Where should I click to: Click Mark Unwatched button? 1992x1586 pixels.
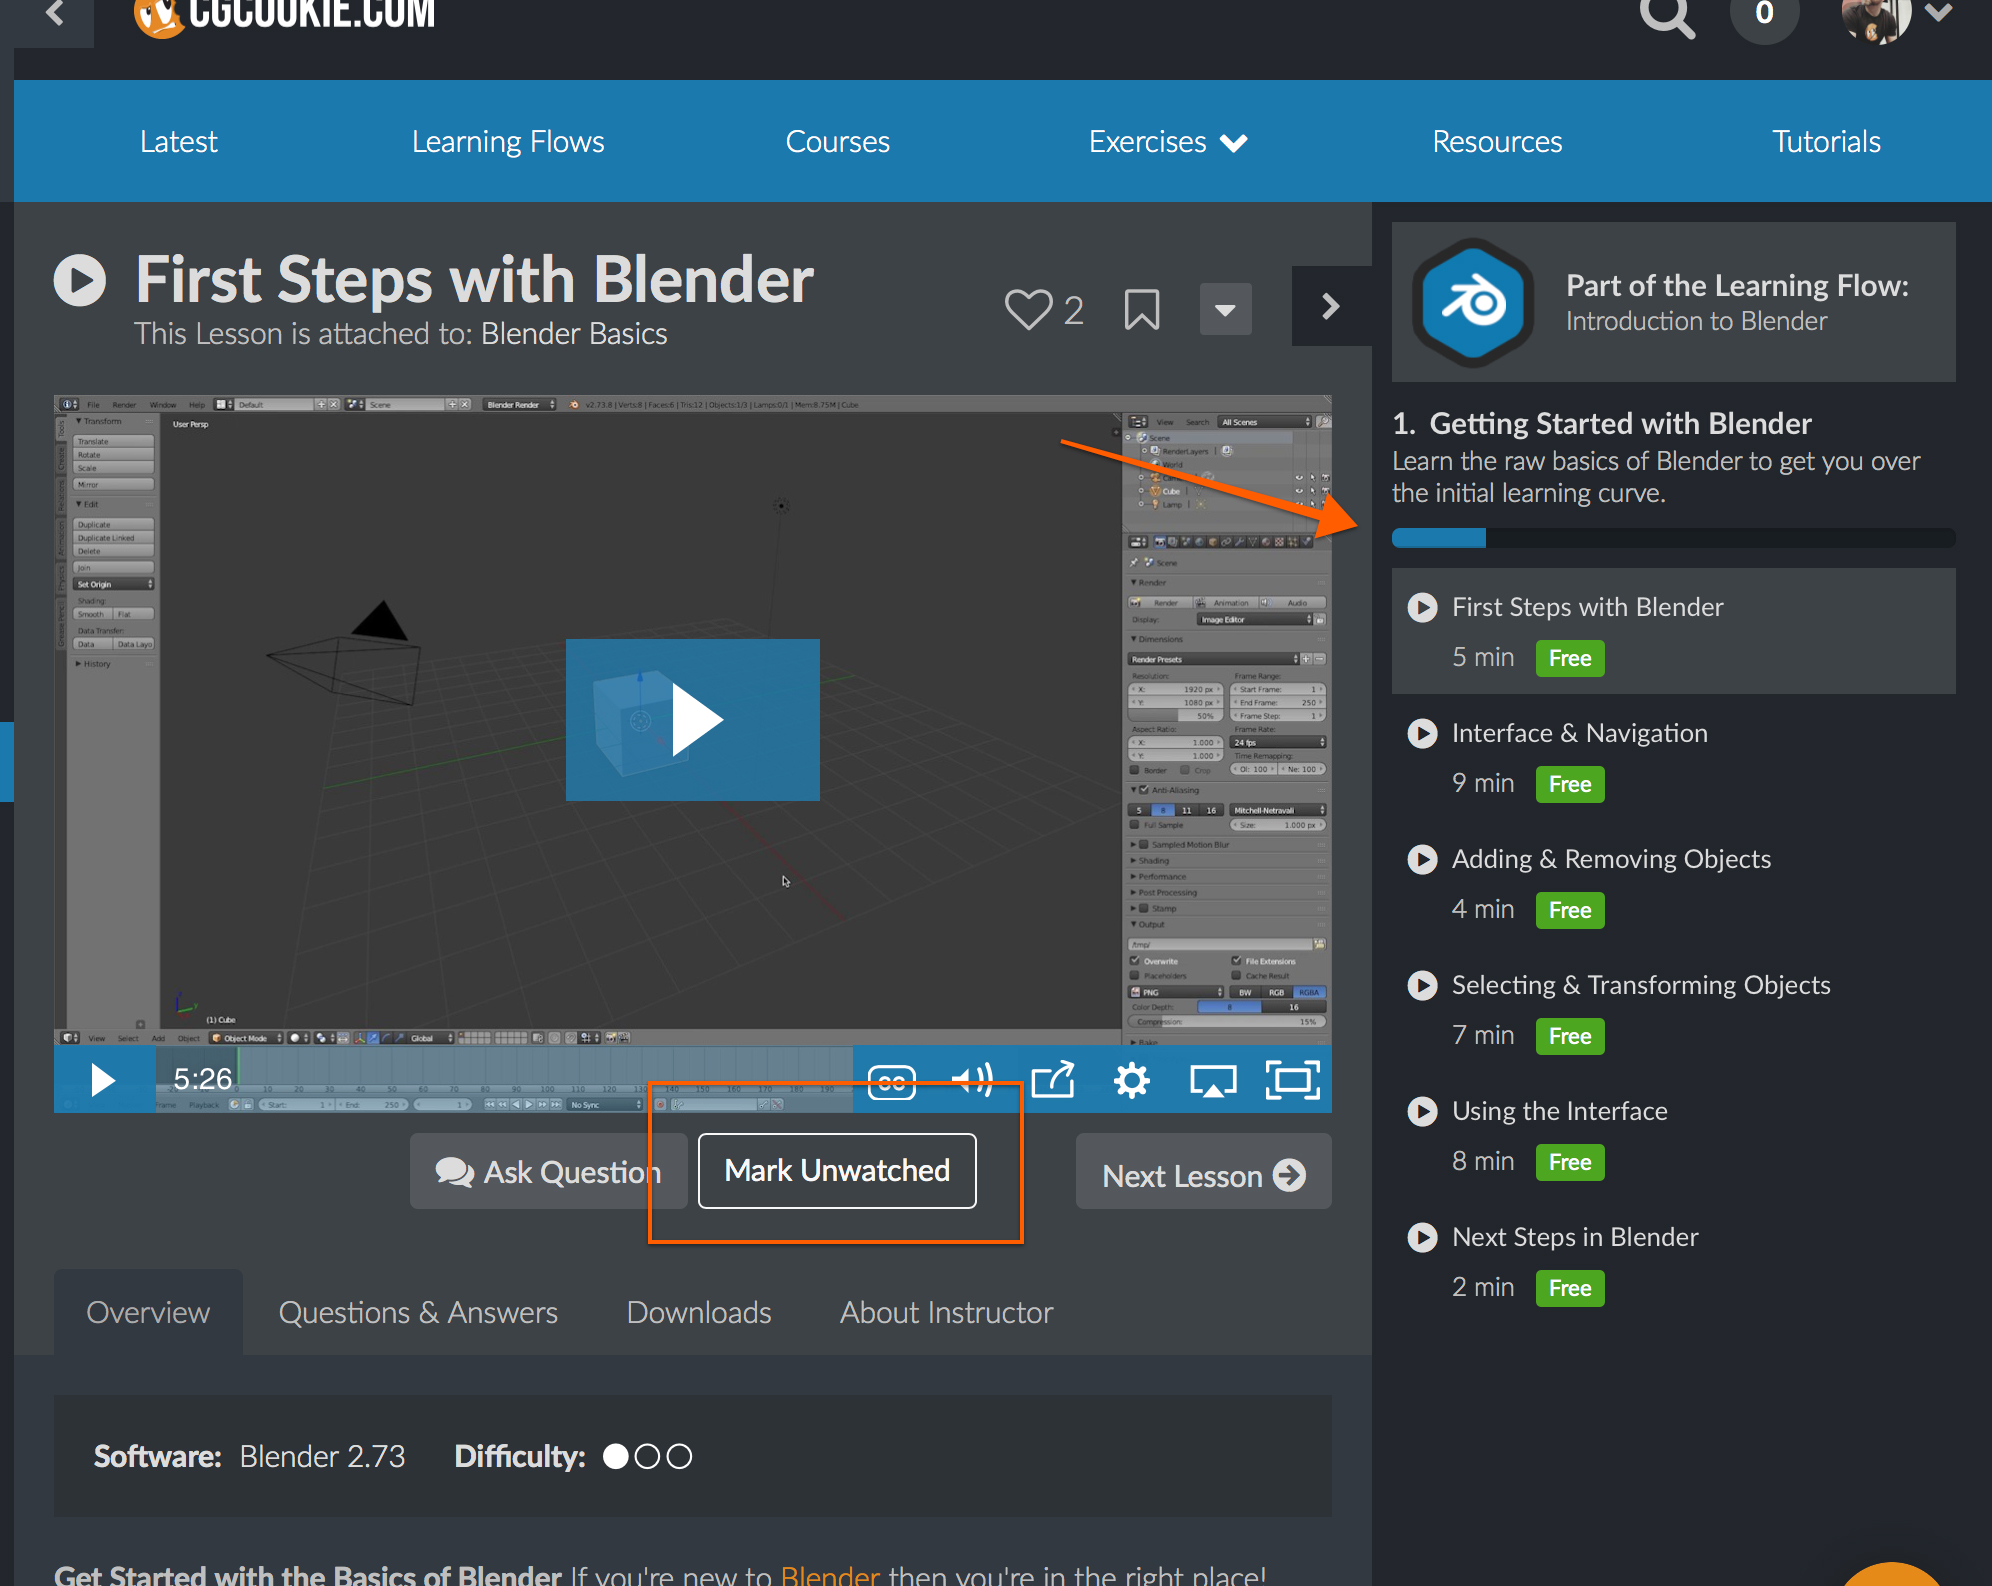coord(837,1171)
